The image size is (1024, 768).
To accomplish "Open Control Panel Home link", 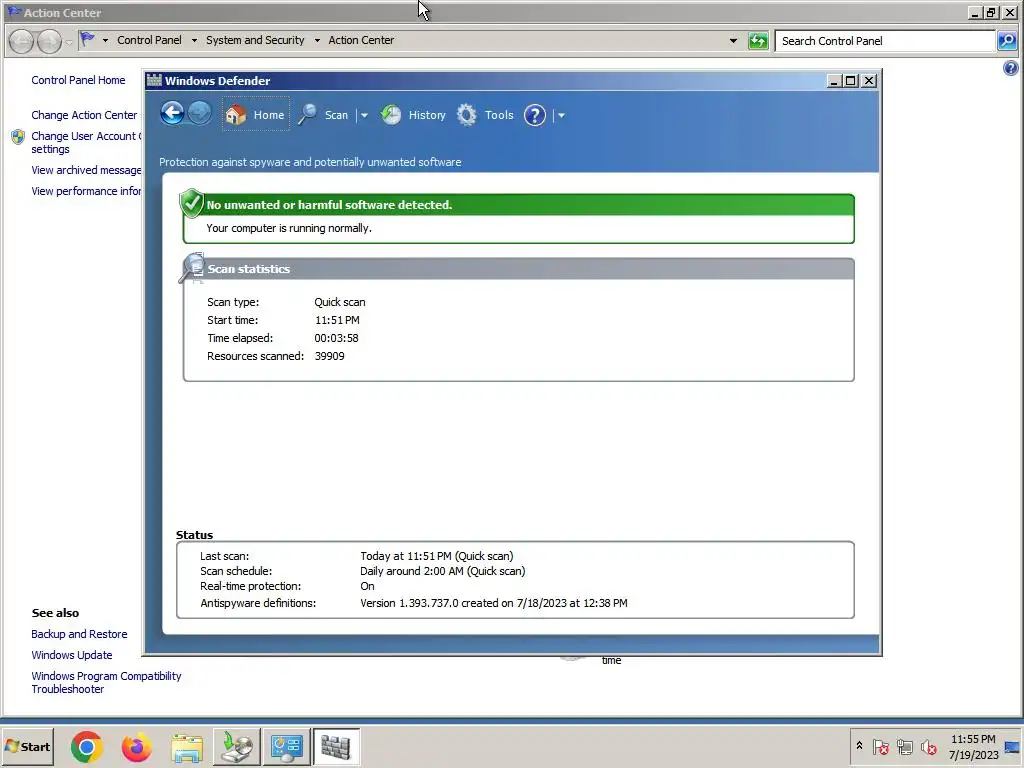I will point(78,80).
